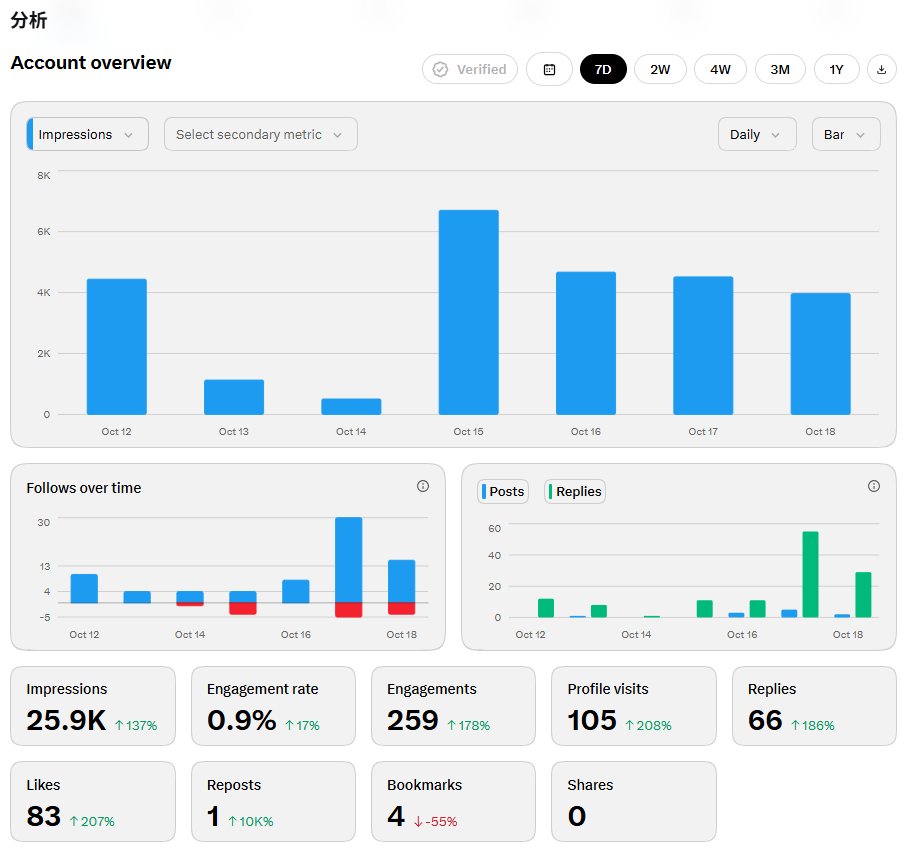Viewport: 910px width, 860px height.
Task: Open the Profile visits 105 card
Action: (x=634, y=706)
